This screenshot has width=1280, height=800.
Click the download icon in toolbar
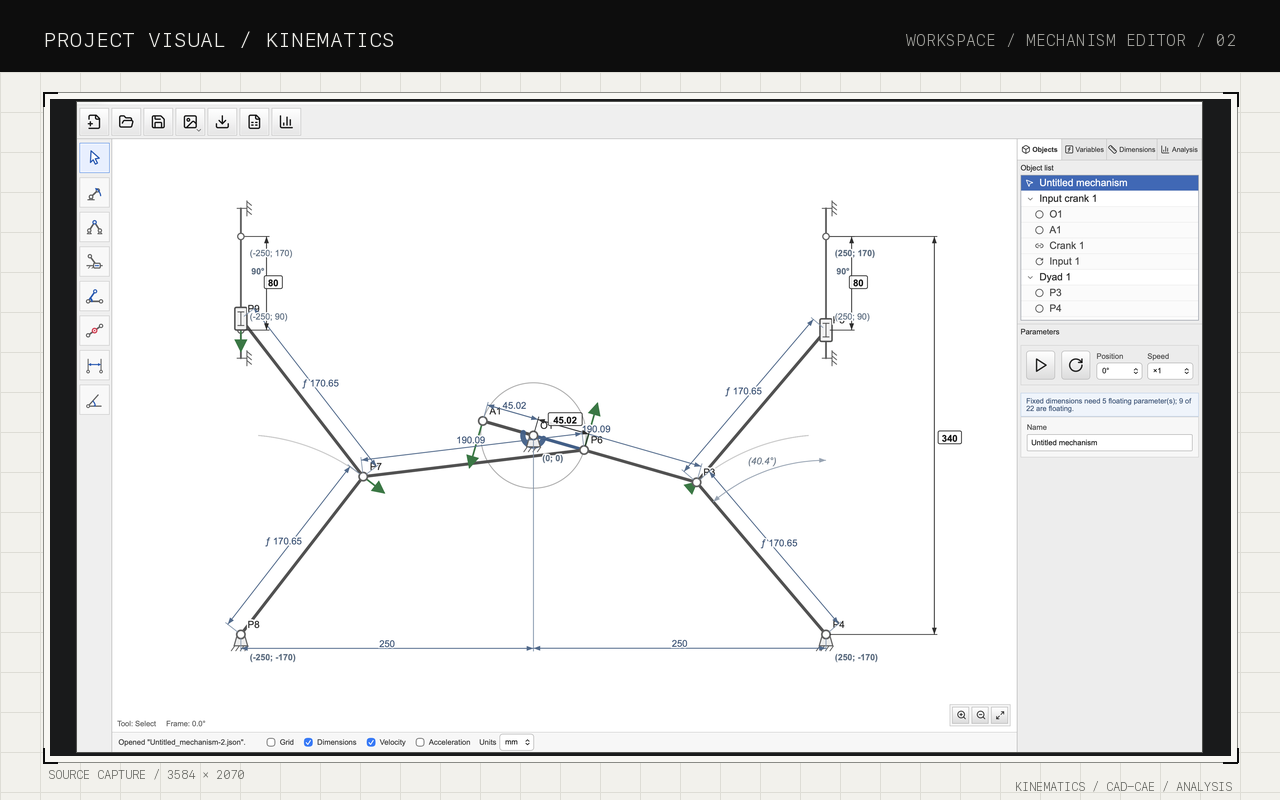222,122
